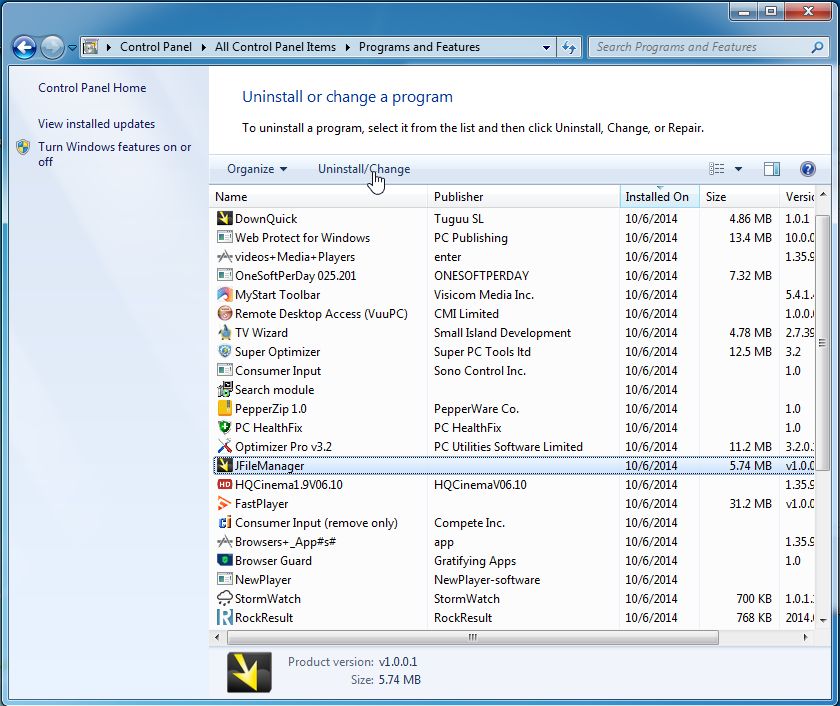Image resolution: width=840 pixels, height=706 pixels.
Task: Sort by the Version column header
Action: coord(797,197)
